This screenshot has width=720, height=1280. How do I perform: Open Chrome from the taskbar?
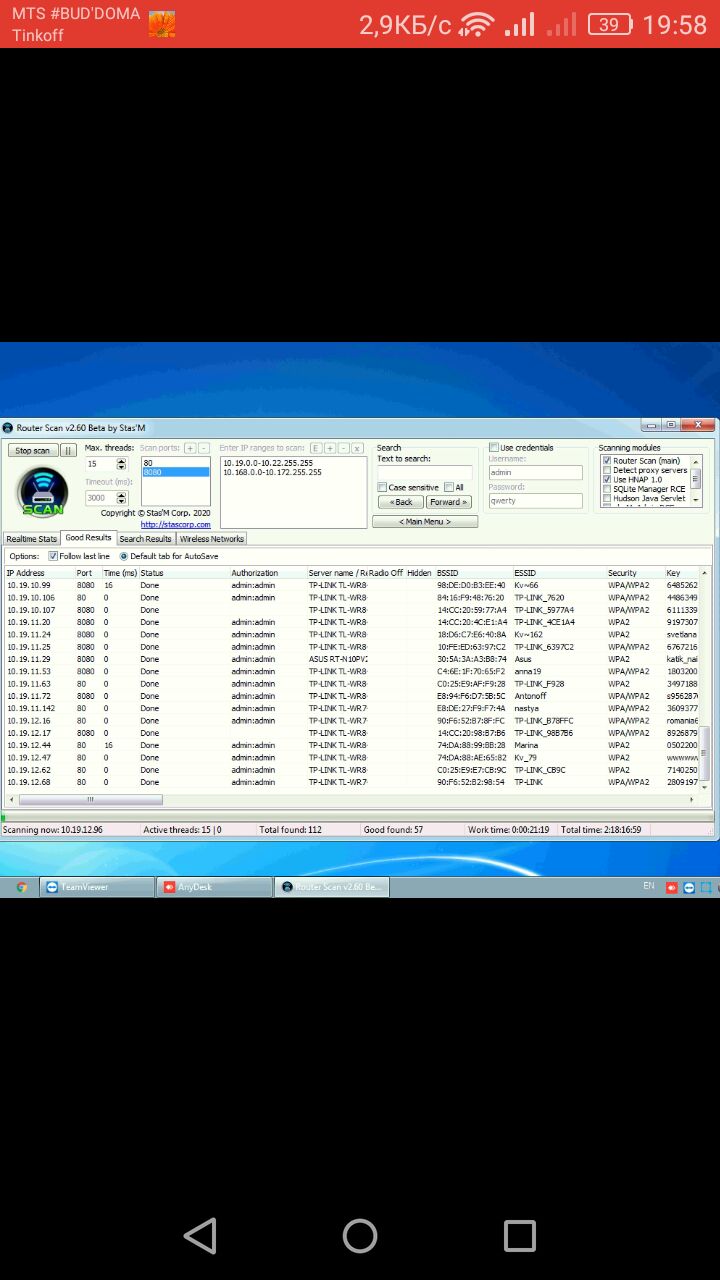click(x=22, y=887)
